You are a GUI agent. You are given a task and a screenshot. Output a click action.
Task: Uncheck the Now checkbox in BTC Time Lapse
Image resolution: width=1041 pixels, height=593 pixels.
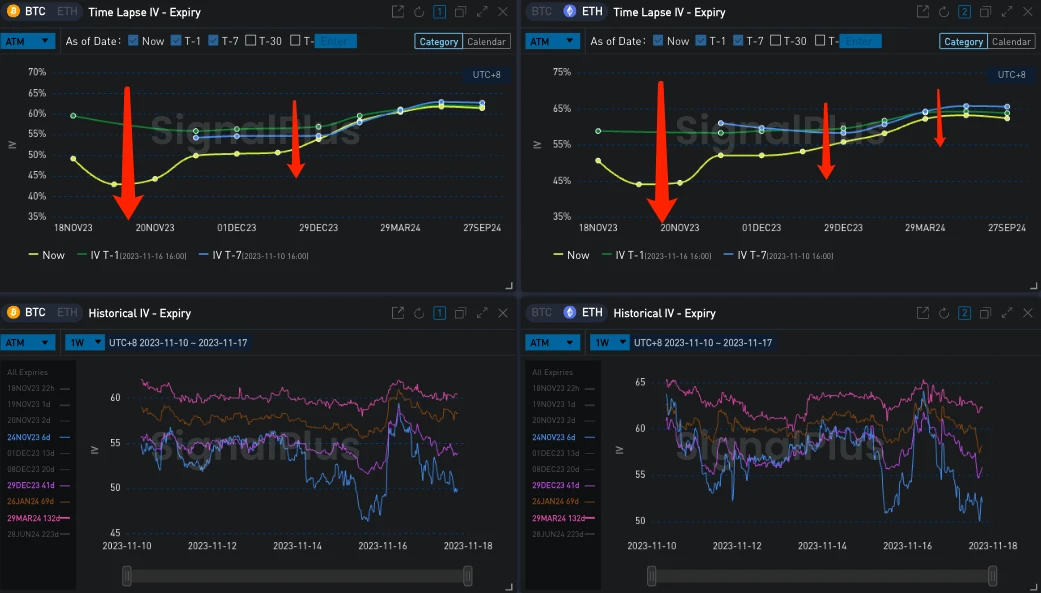coord(133,41)
